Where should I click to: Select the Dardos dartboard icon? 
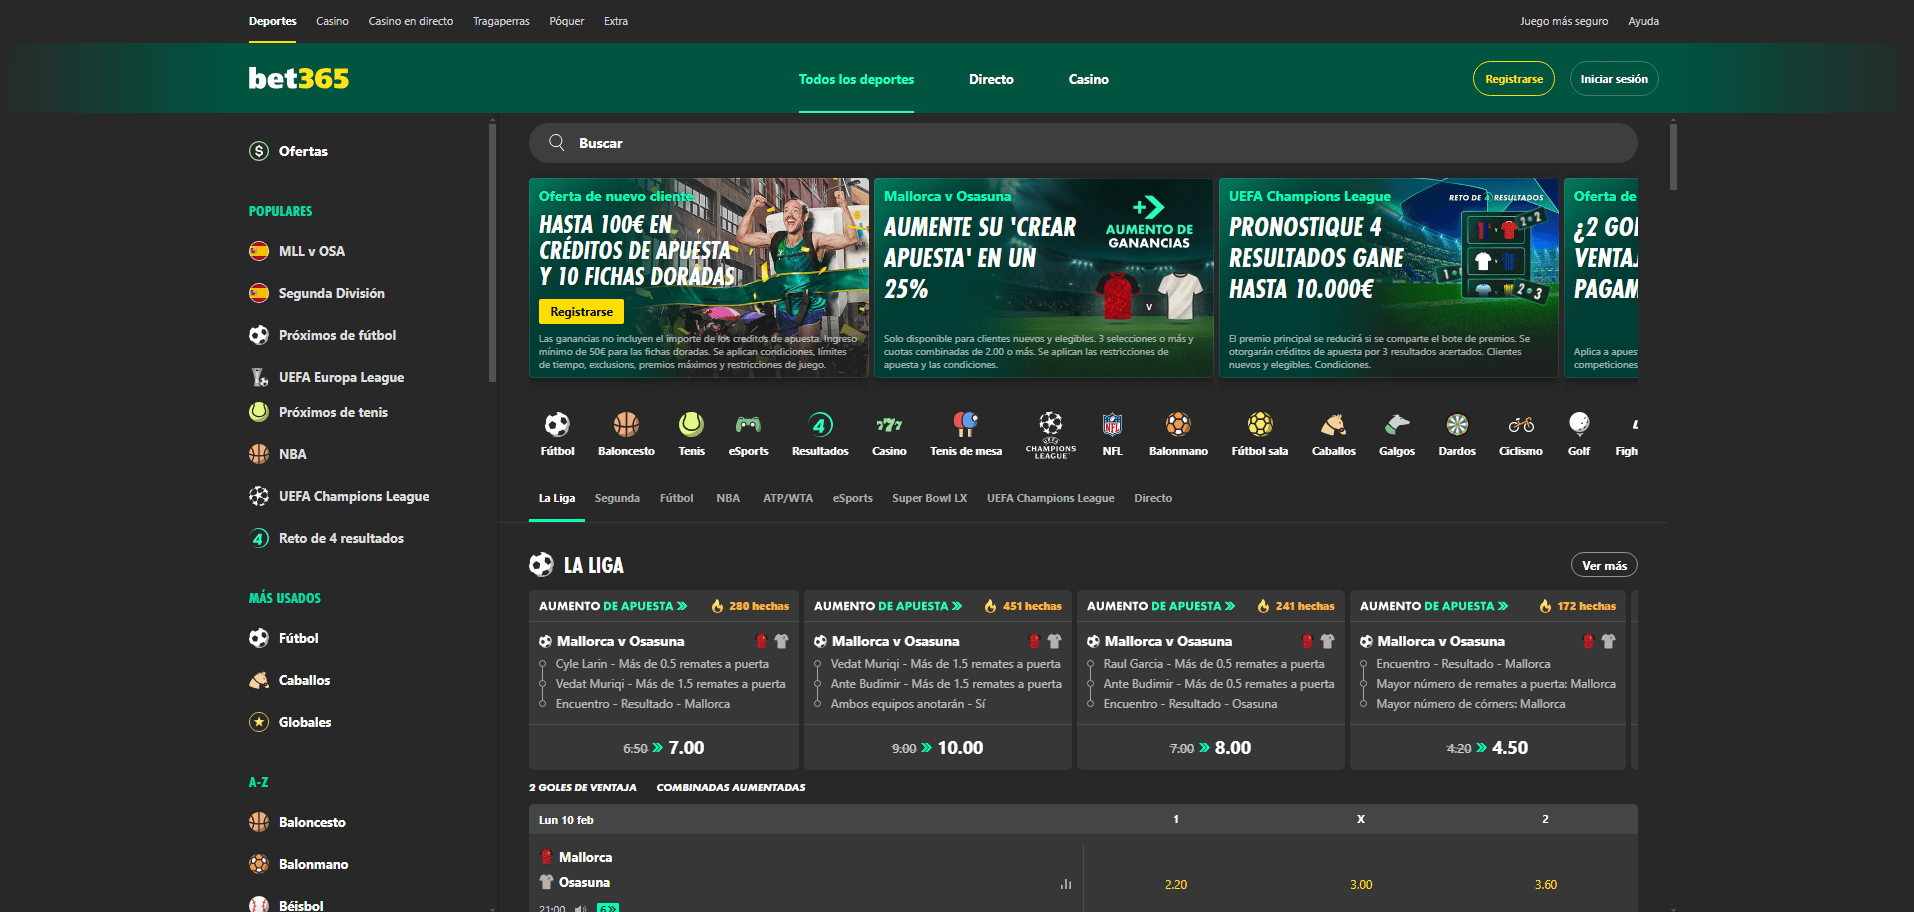click(x=1457, y=425)
